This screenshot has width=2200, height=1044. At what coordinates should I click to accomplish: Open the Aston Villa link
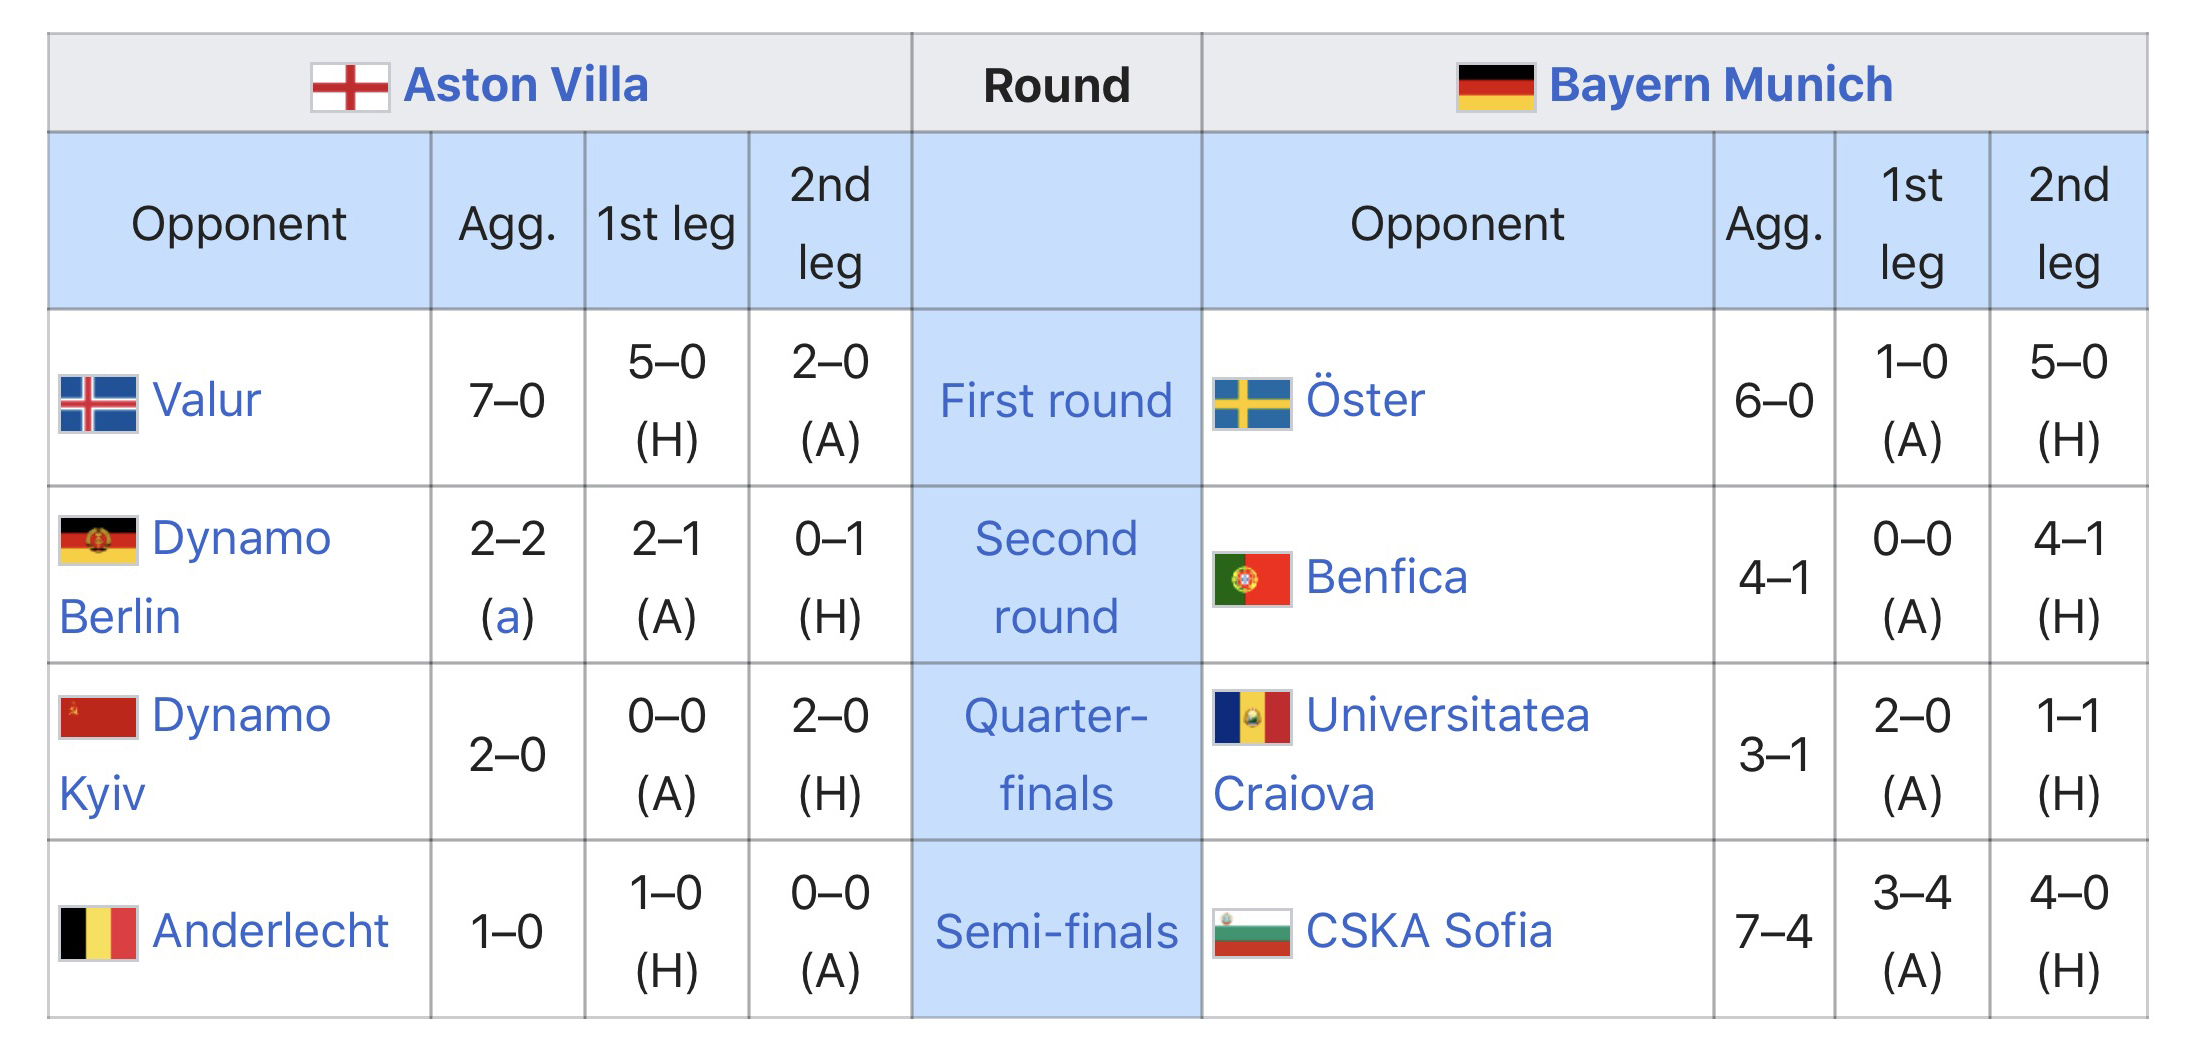point(526,85)
